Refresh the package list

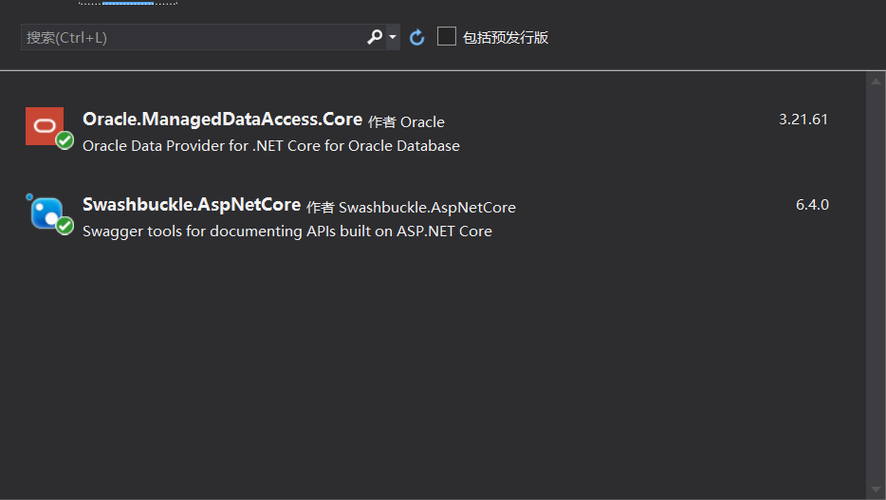pyautogui.click(x=417, y=37)
